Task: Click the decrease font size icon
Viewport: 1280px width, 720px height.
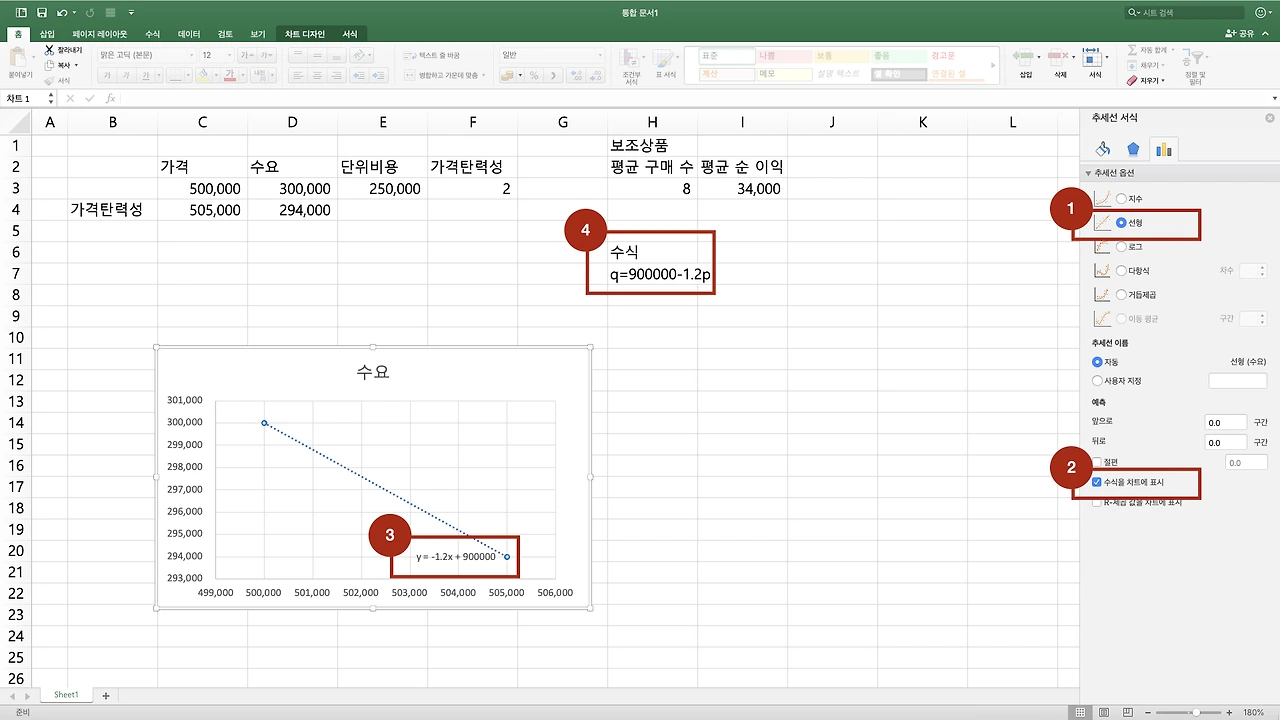Action: pos(265,55)
